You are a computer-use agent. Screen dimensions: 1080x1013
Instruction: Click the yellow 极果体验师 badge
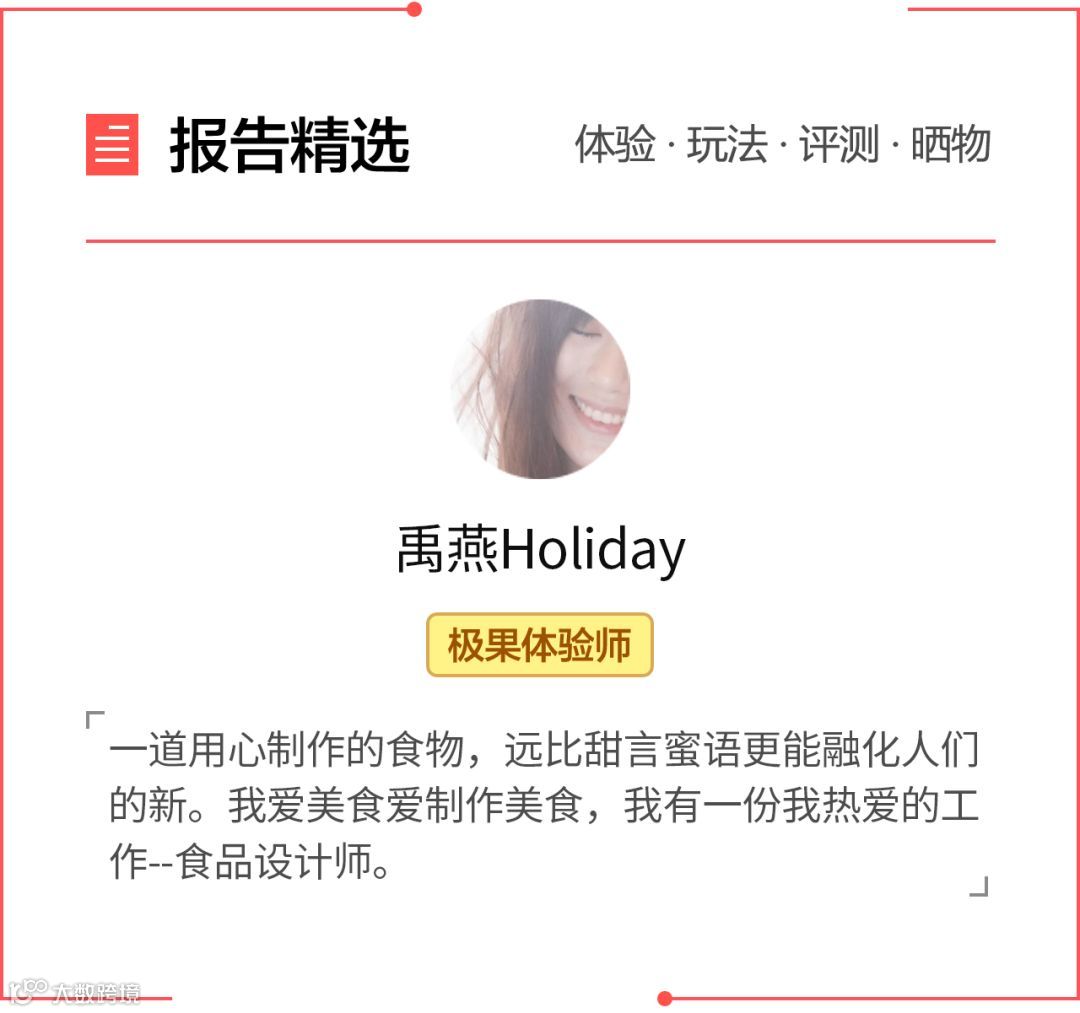[x=540, y=645]
